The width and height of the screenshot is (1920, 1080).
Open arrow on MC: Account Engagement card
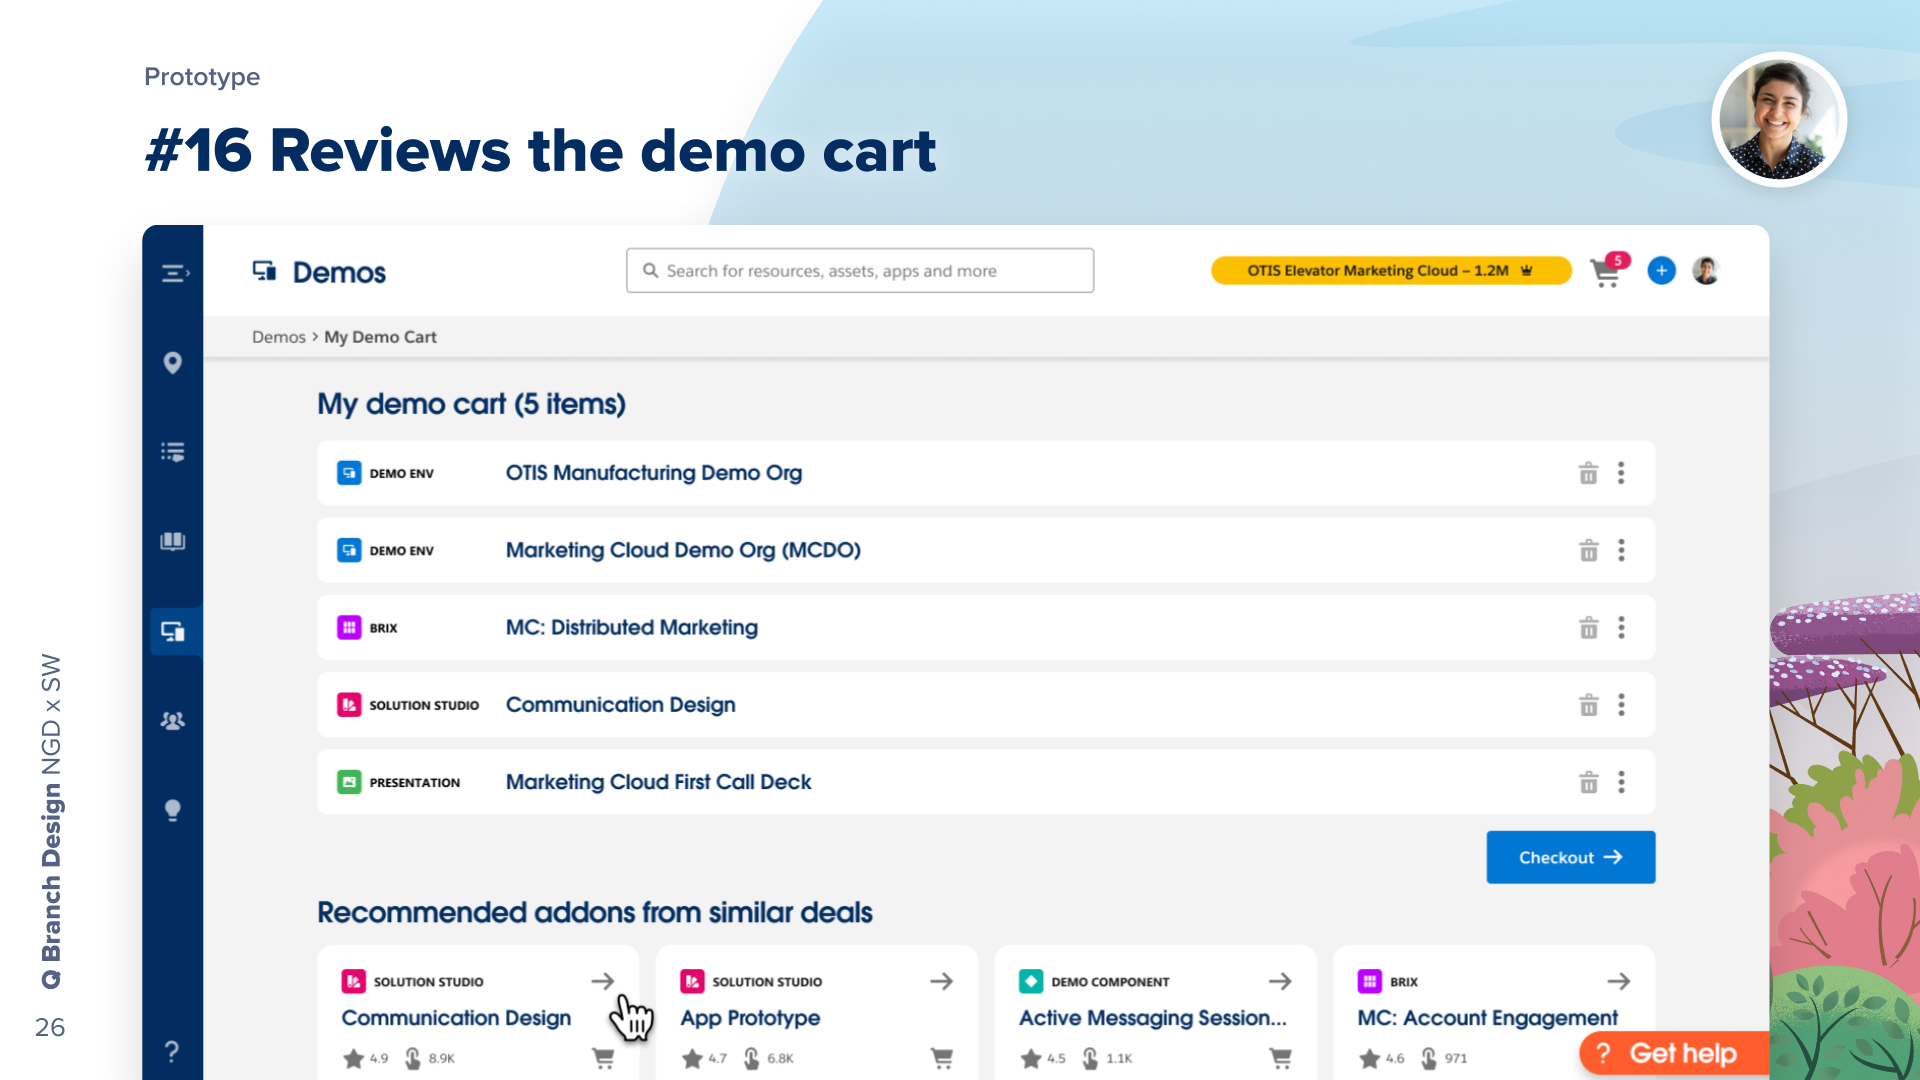point(1619,982)
